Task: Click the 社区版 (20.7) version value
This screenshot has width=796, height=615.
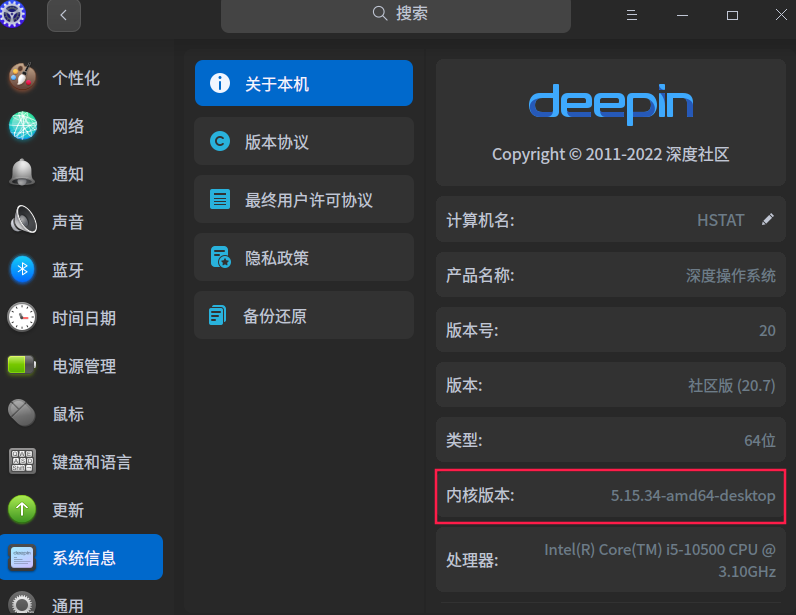Action: (732, 385)
